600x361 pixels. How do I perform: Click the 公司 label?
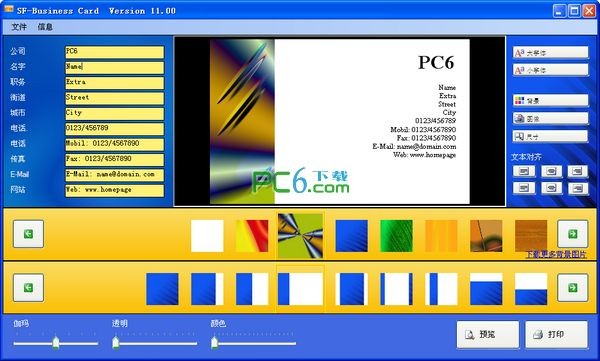18,51
